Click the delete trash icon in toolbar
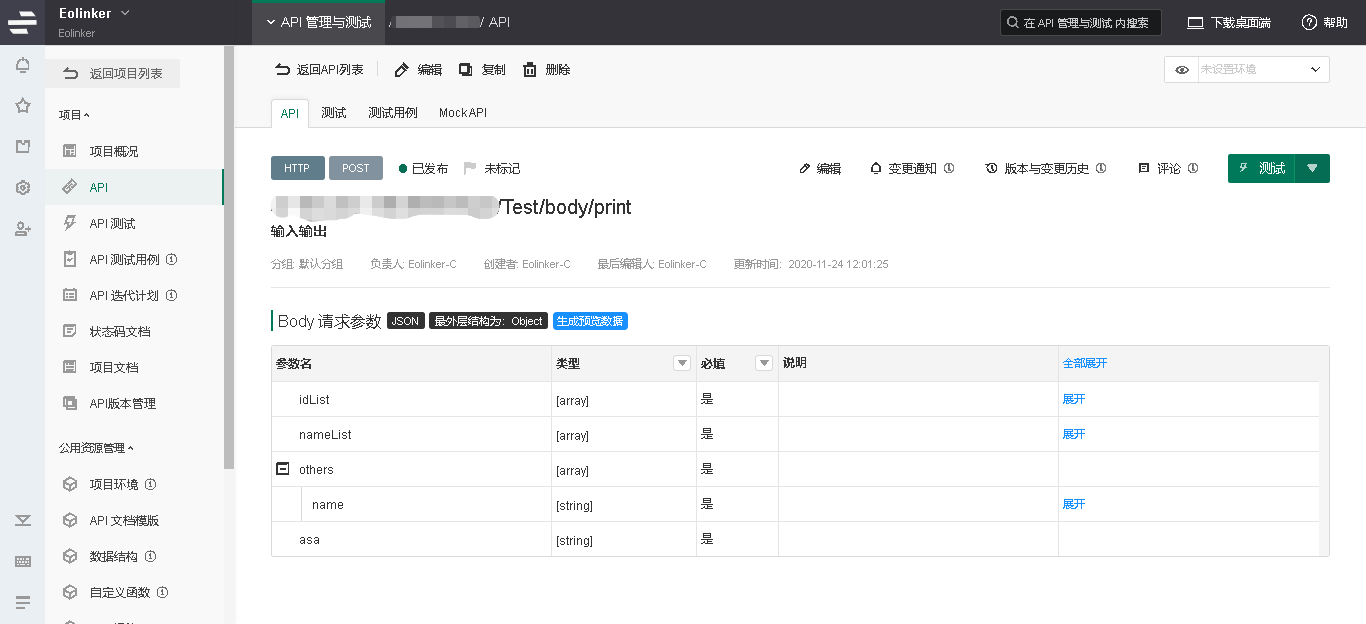The image size is (1366, 624). 530,70
